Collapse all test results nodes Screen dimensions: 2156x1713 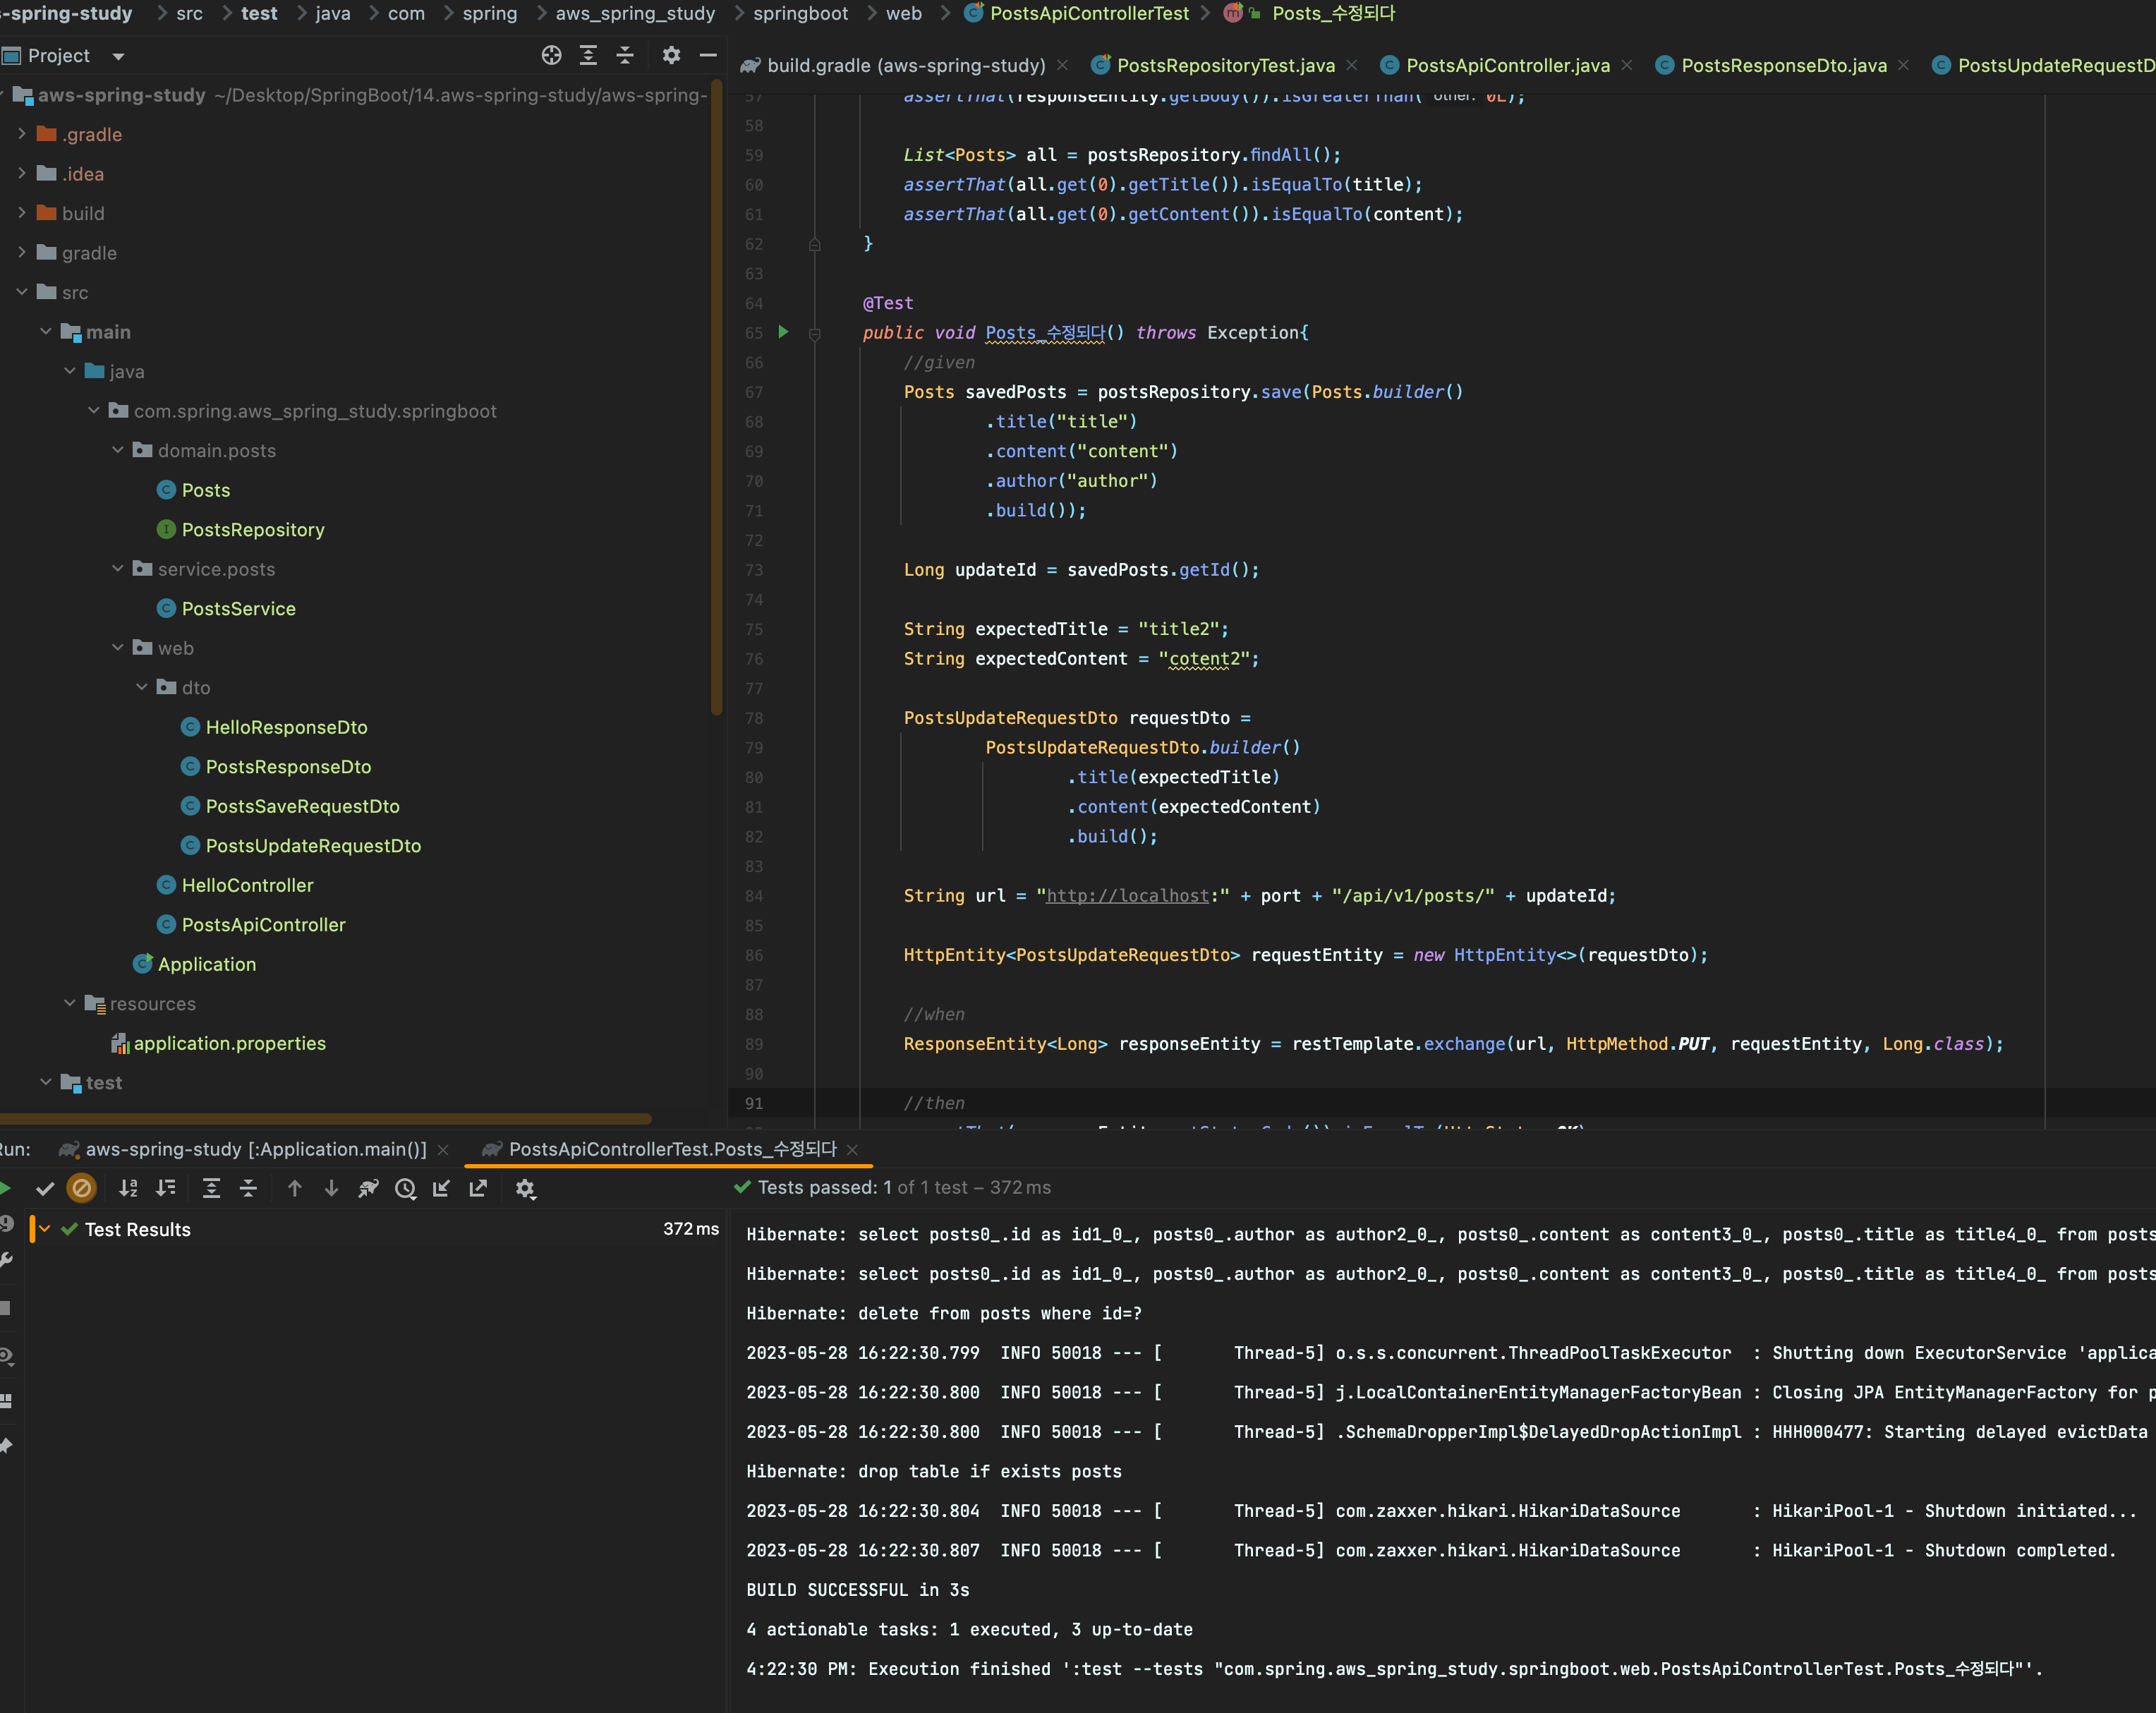248,1189
